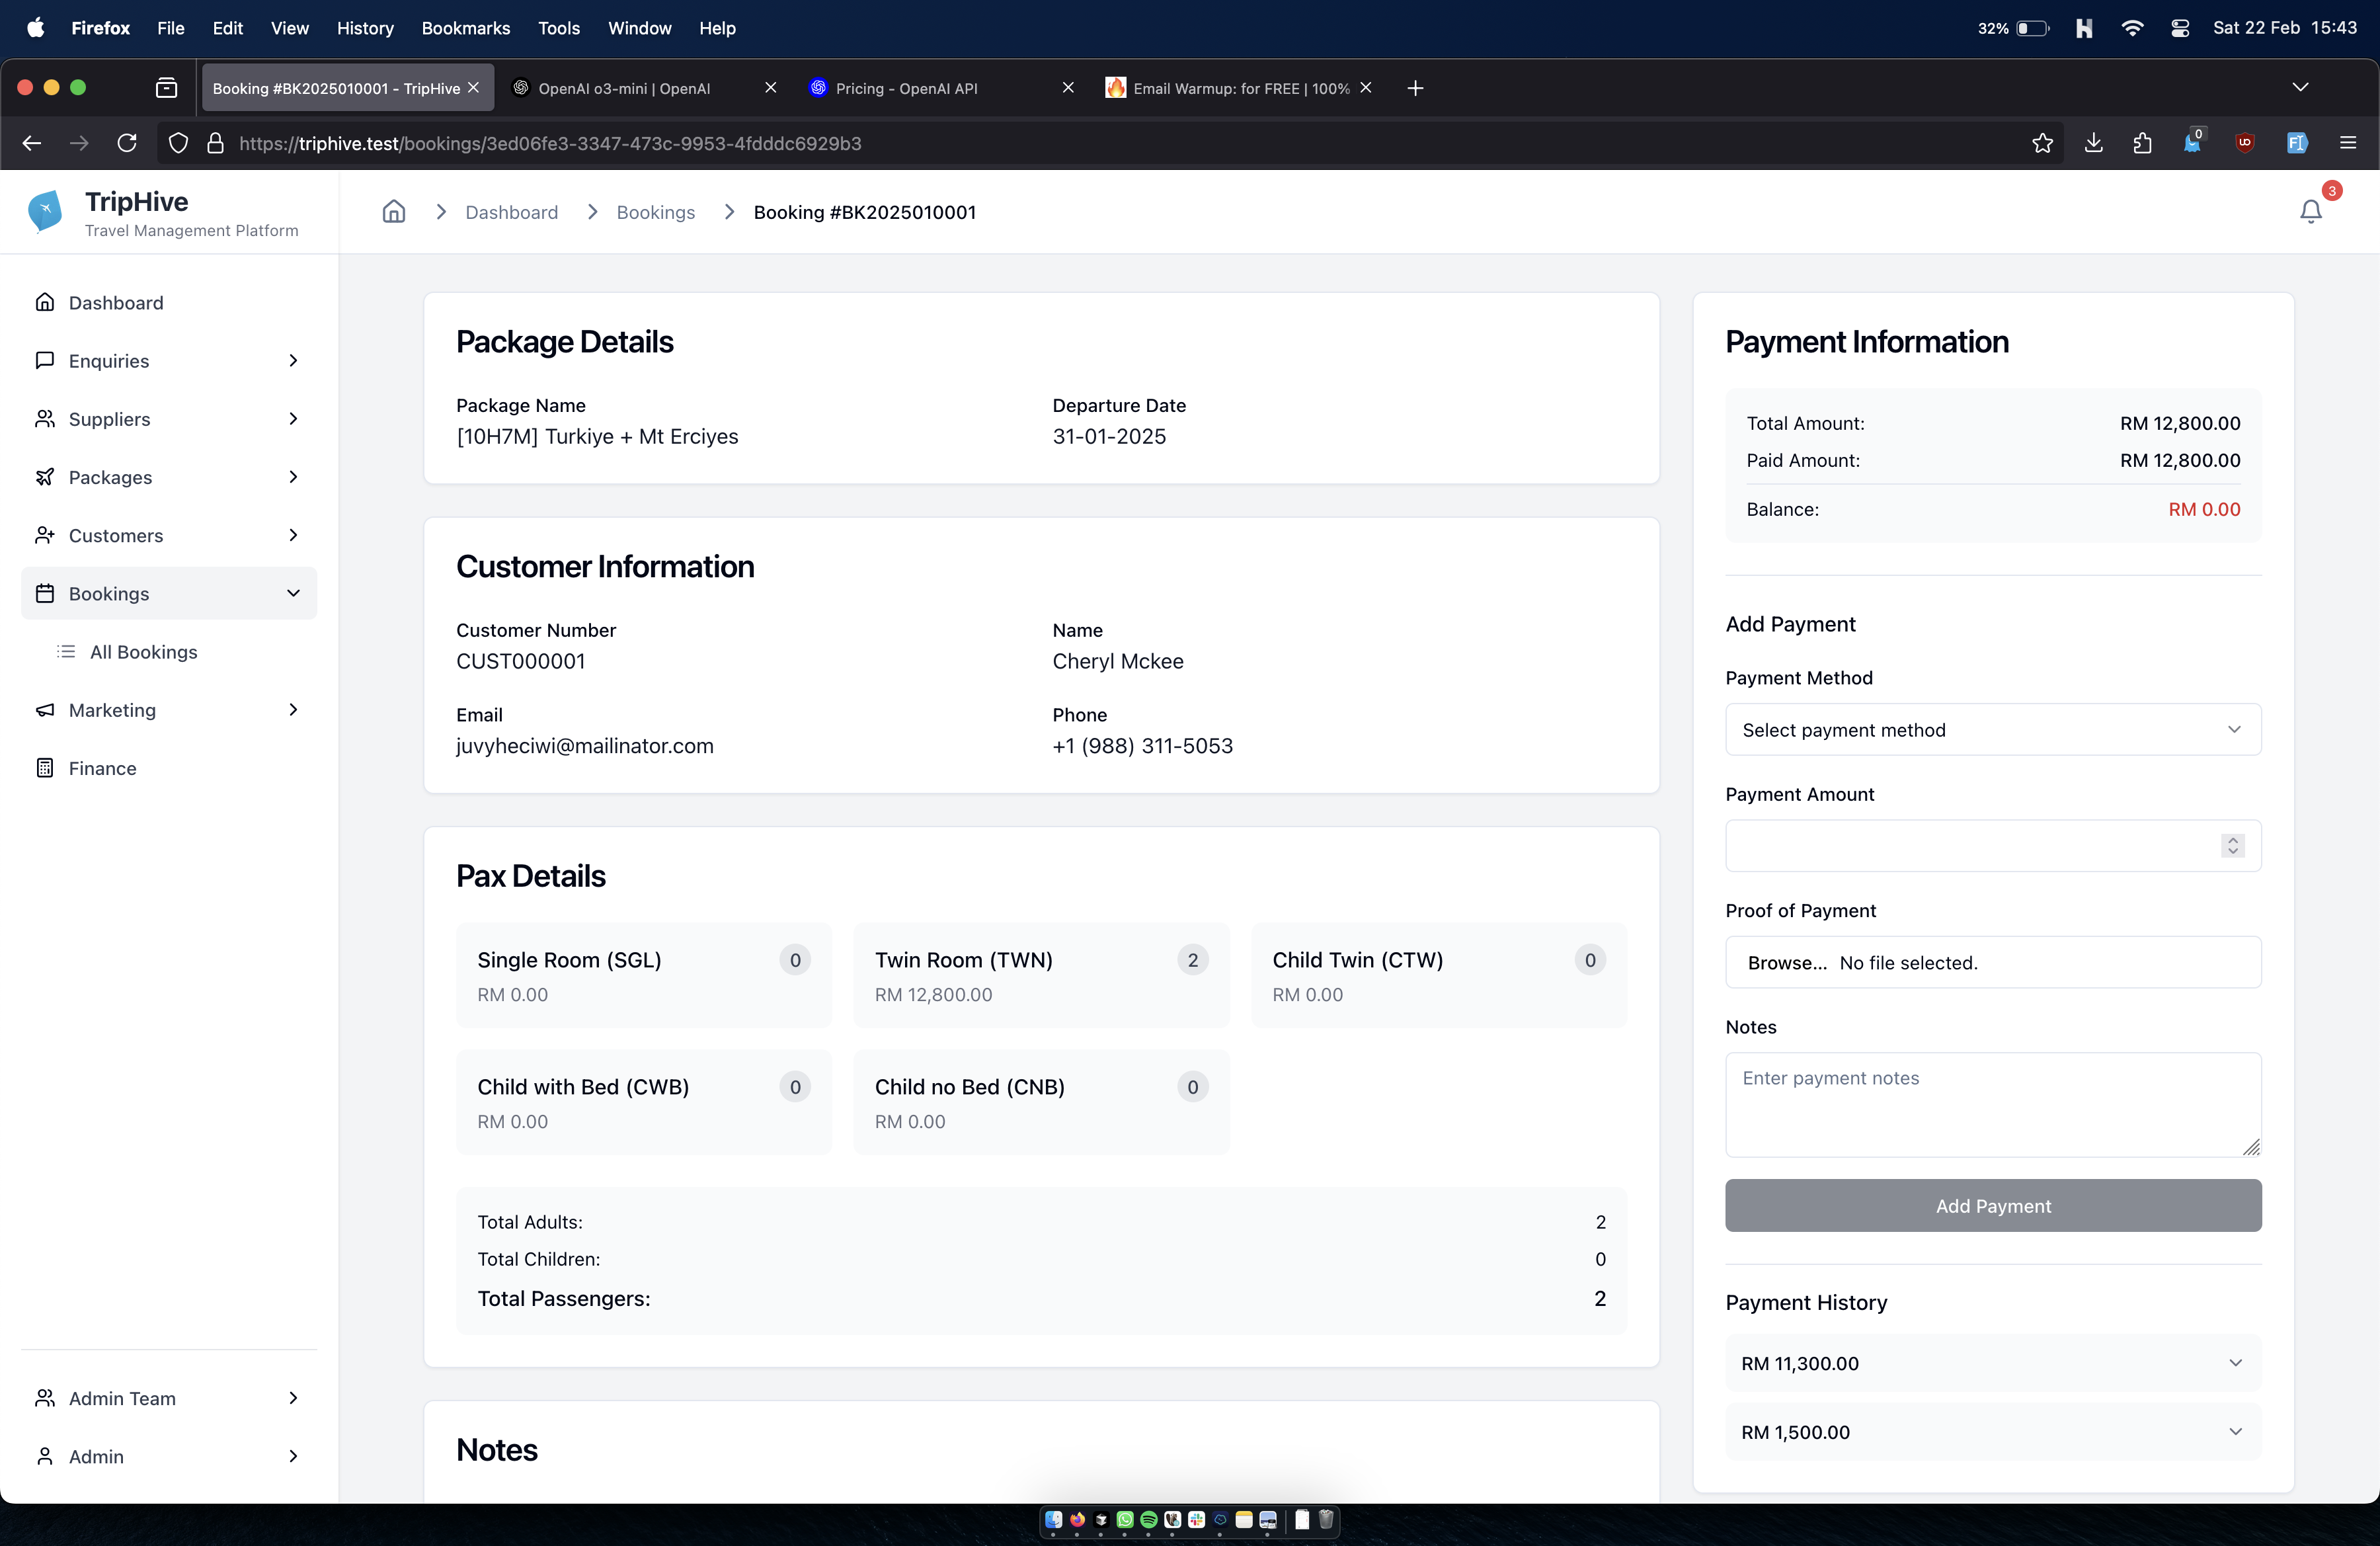2380x1546 pixels.
Task: Open a new browser tab
Action: 1415,88
